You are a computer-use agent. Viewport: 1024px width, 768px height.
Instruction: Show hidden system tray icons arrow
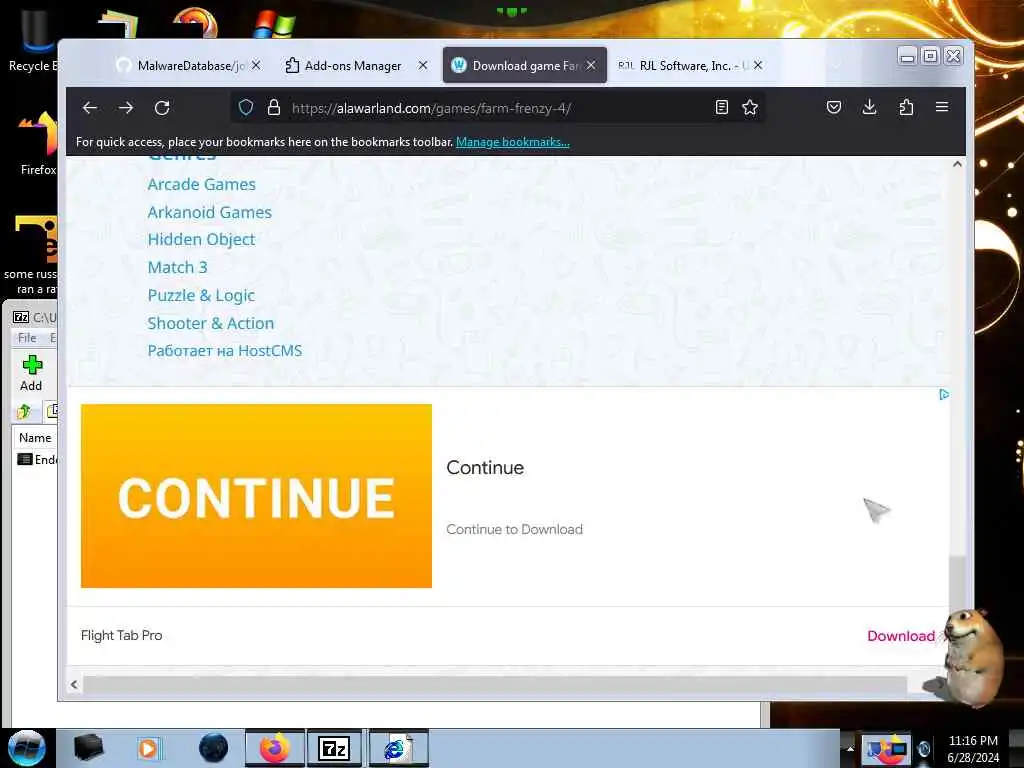(x=850, y=748)
